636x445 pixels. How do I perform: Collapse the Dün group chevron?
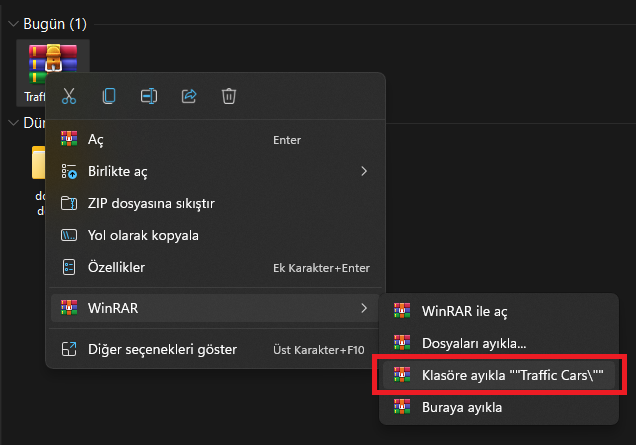(x=13, y=123)
